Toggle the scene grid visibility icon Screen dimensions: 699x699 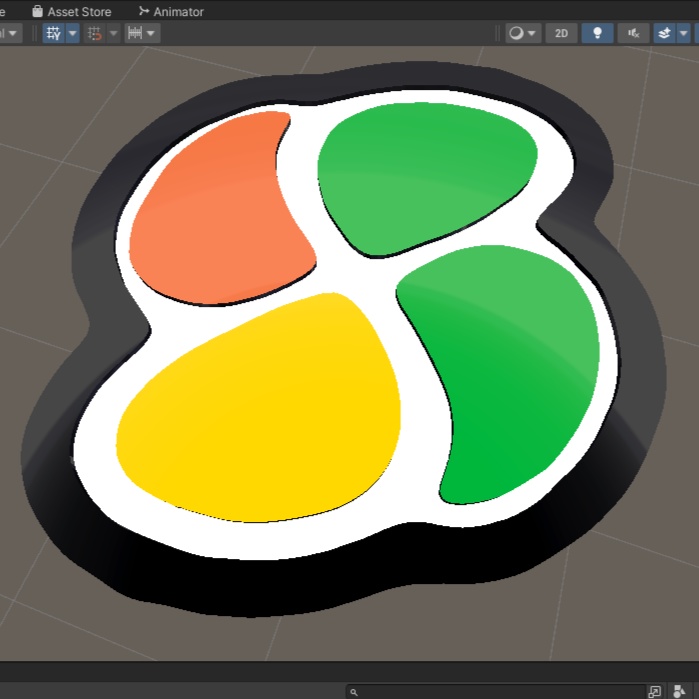[x=53, y=33]
